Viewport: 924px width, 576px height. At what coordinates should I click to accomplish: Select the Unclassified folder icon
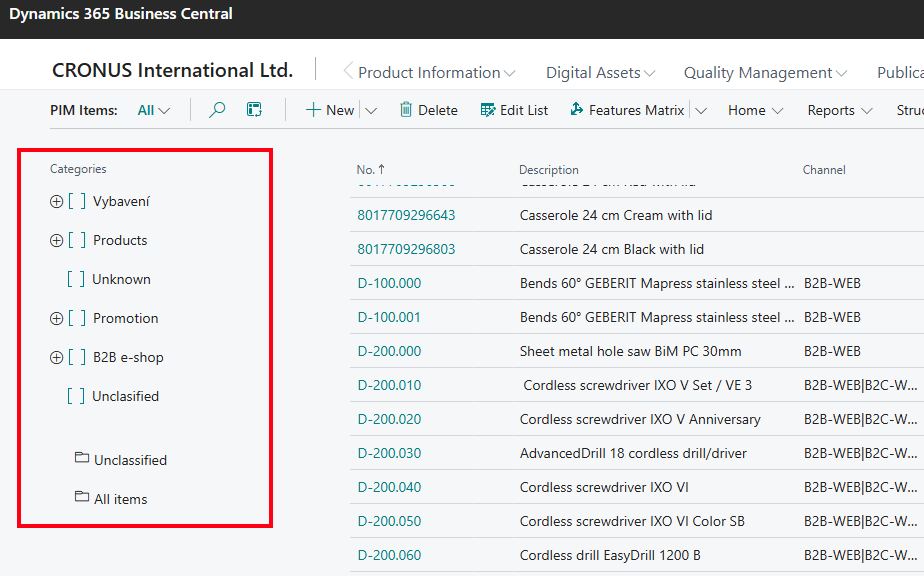pos(82,459)
